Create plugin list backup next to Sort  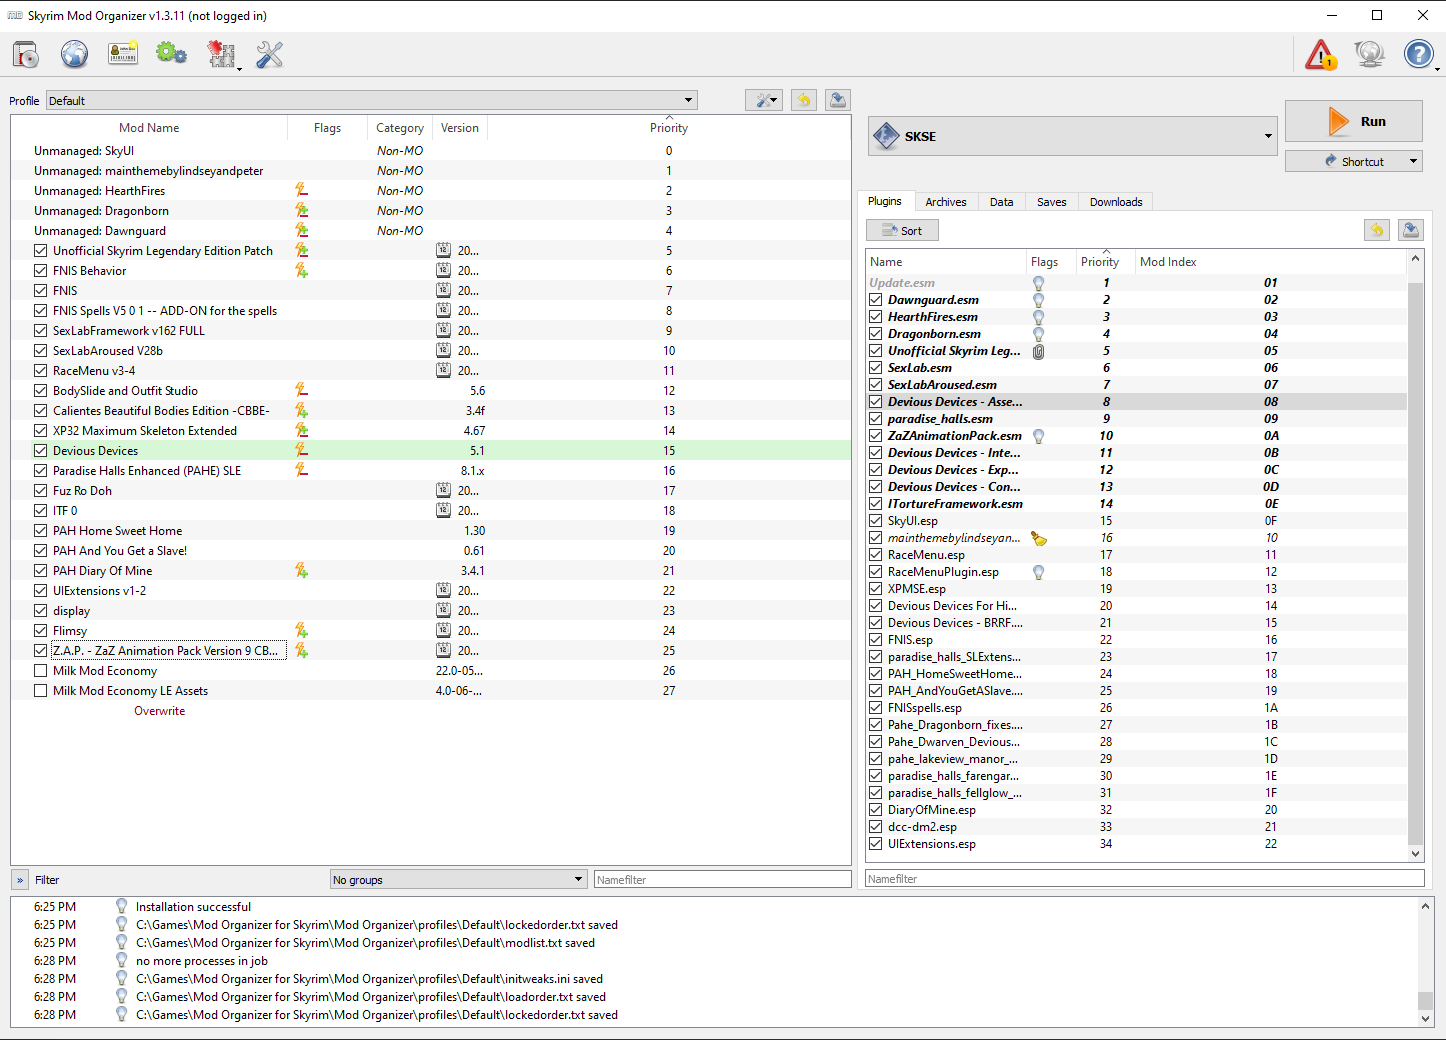click(1410, 230)
